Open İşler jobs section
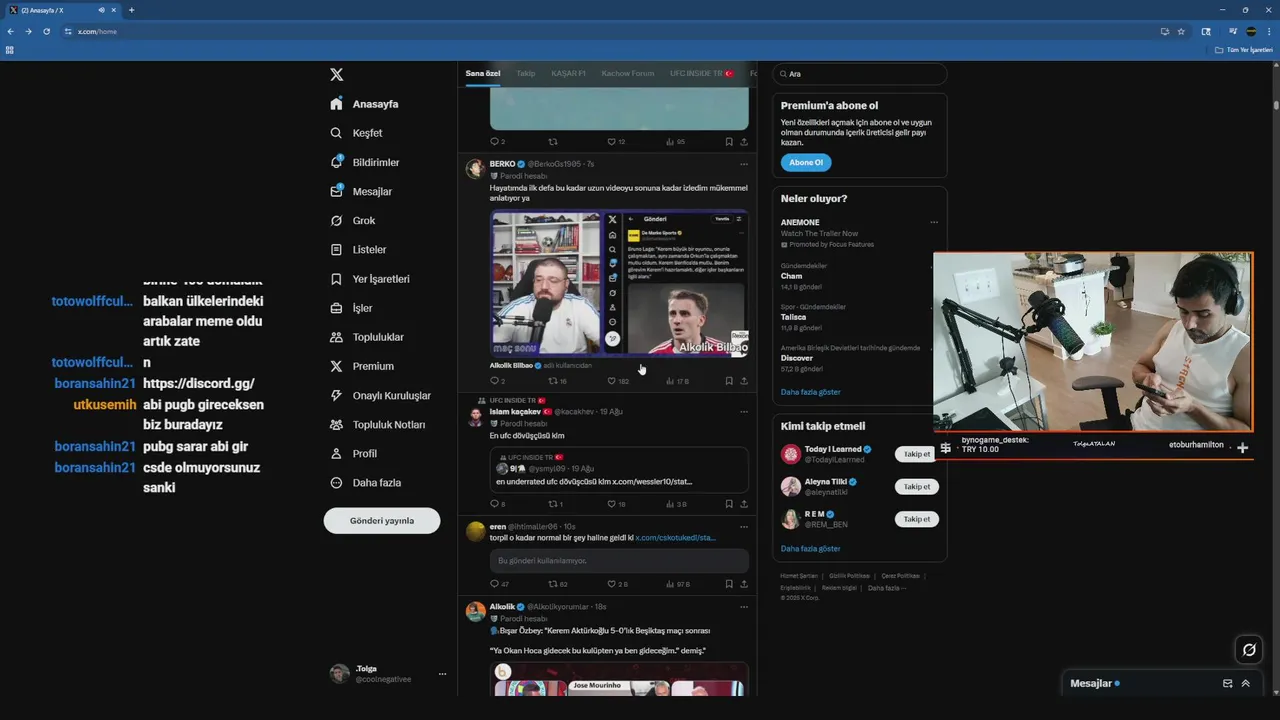Screen dimensions: 1280x720 [351, 308]
